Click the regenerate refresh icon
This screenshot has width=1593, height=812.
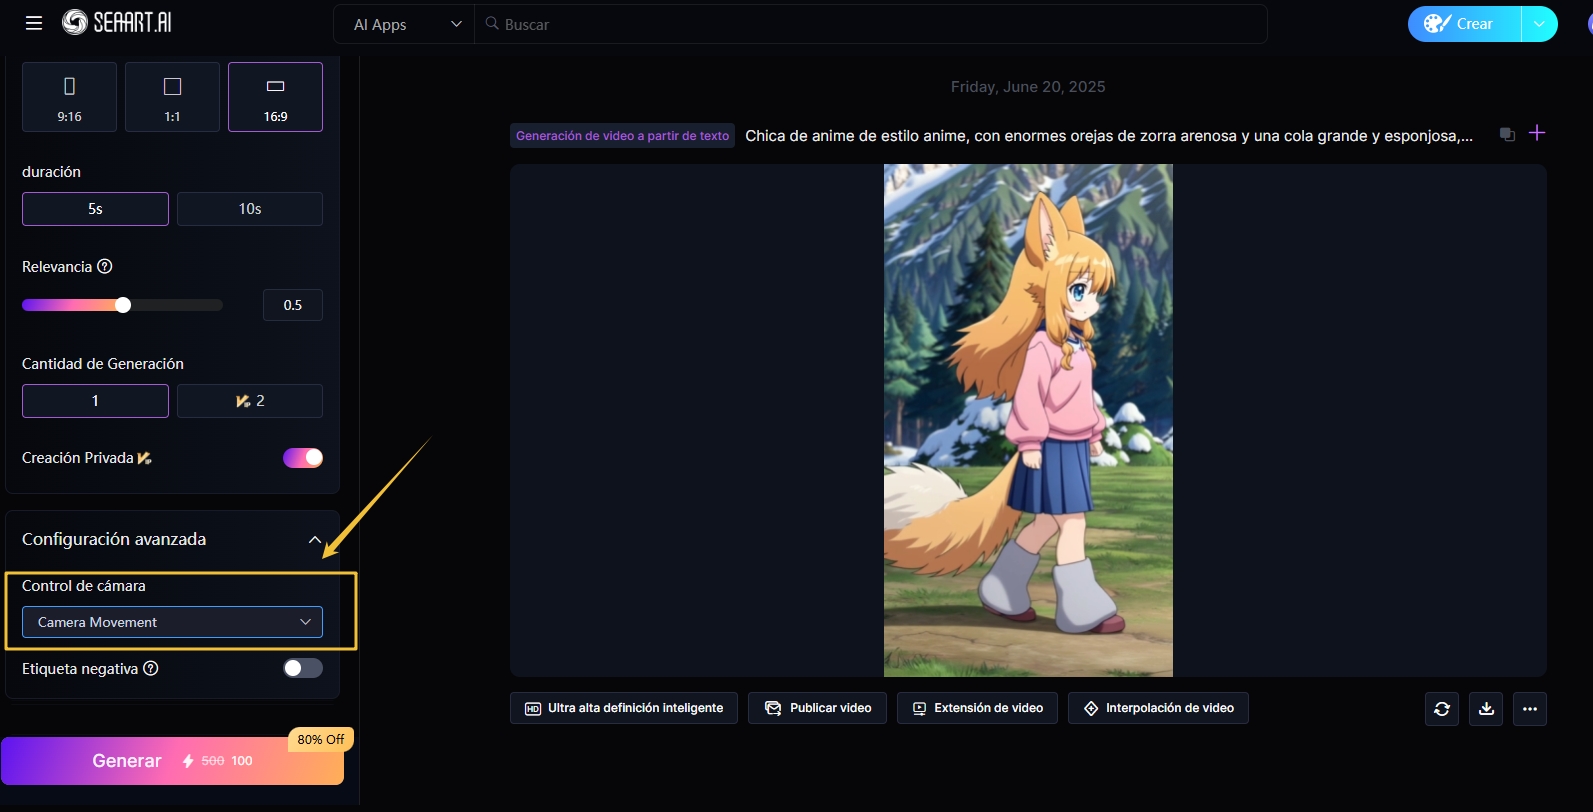[1441, 709]
